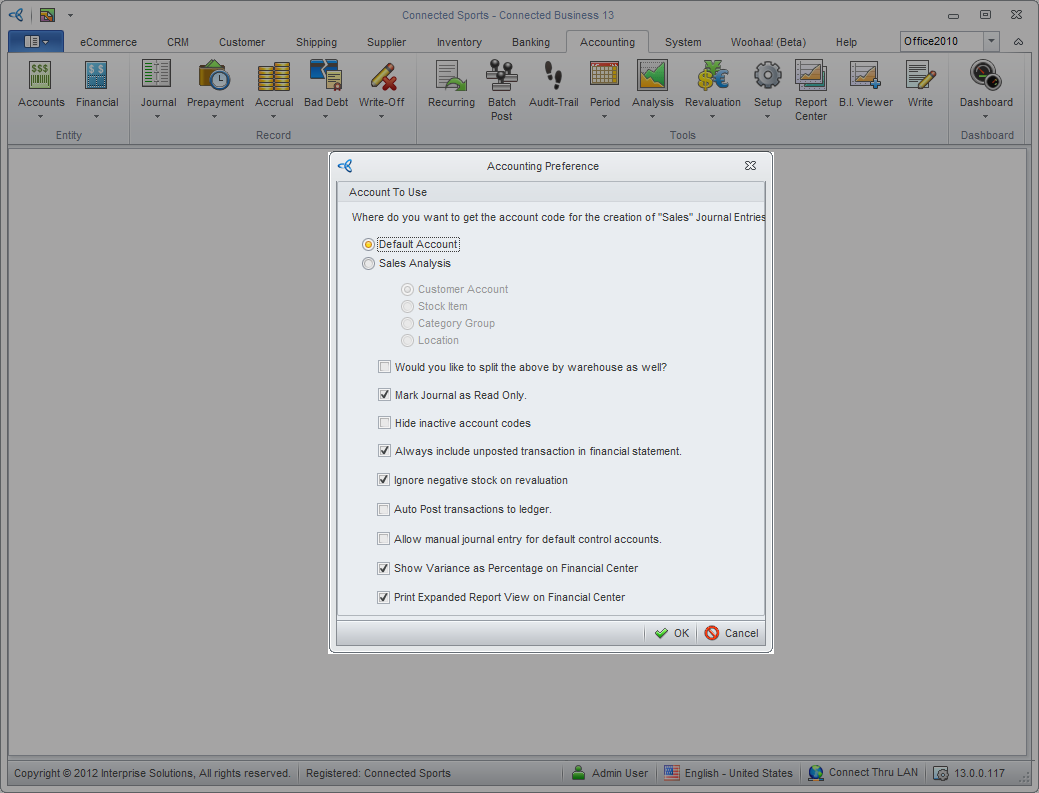Image resolution: width=1039 pixels, height=793 pixels.
Task: Click English - United States language indicator
Action: coord(728,773)
